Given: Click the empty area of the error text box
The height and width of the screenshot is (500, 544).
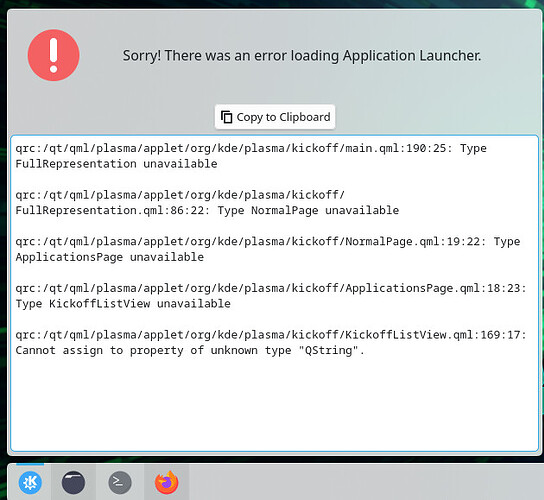Looking at the screenshot, I should coord(274,404).
